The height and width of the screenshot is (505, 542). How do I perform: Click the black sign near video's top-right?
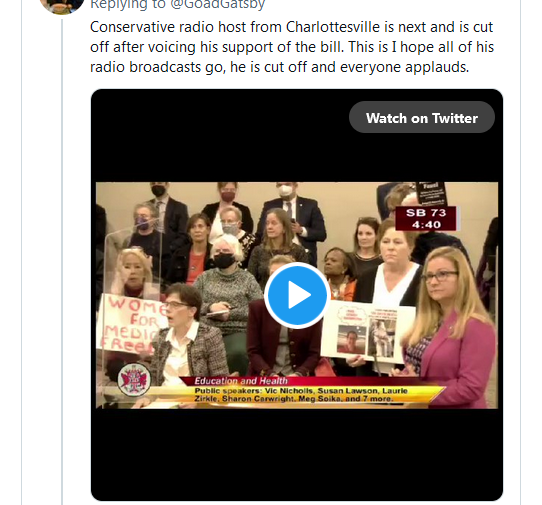point(431,194)
